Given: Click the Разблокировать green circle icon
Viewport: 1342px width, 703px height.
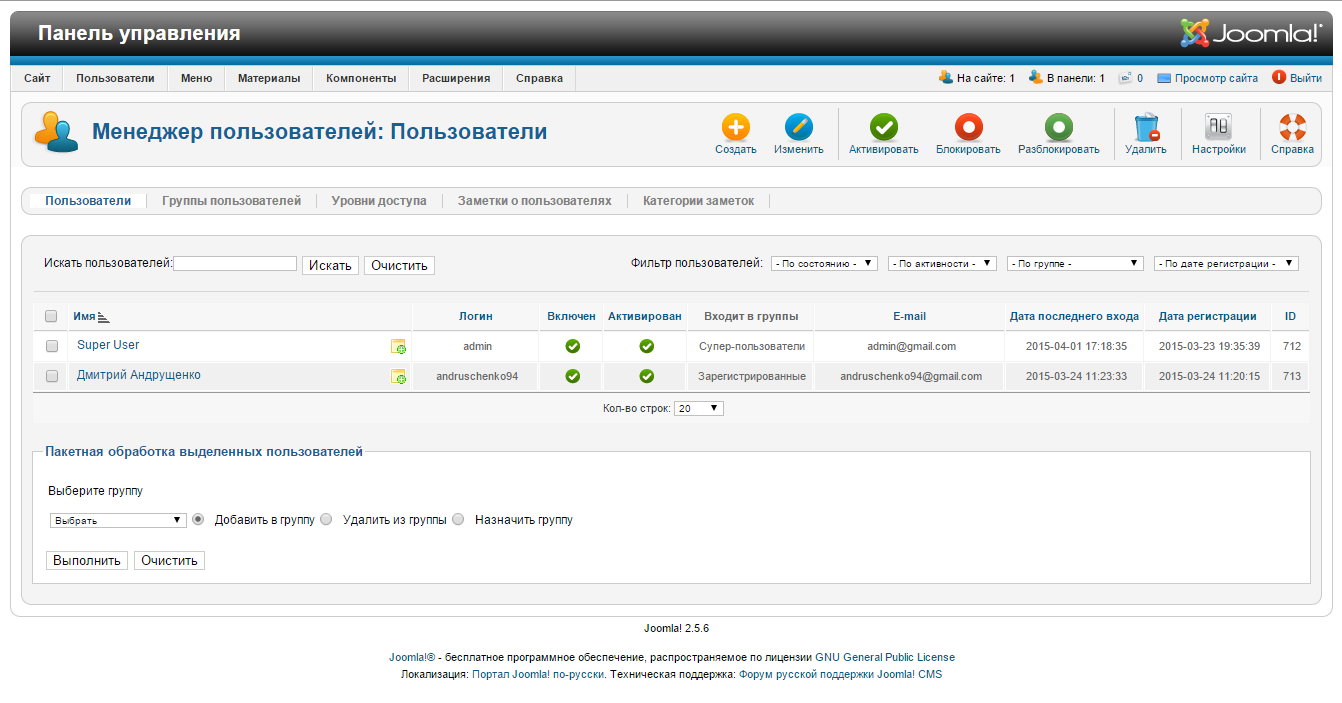Looking at the screenshot, I should point(1058,128).
